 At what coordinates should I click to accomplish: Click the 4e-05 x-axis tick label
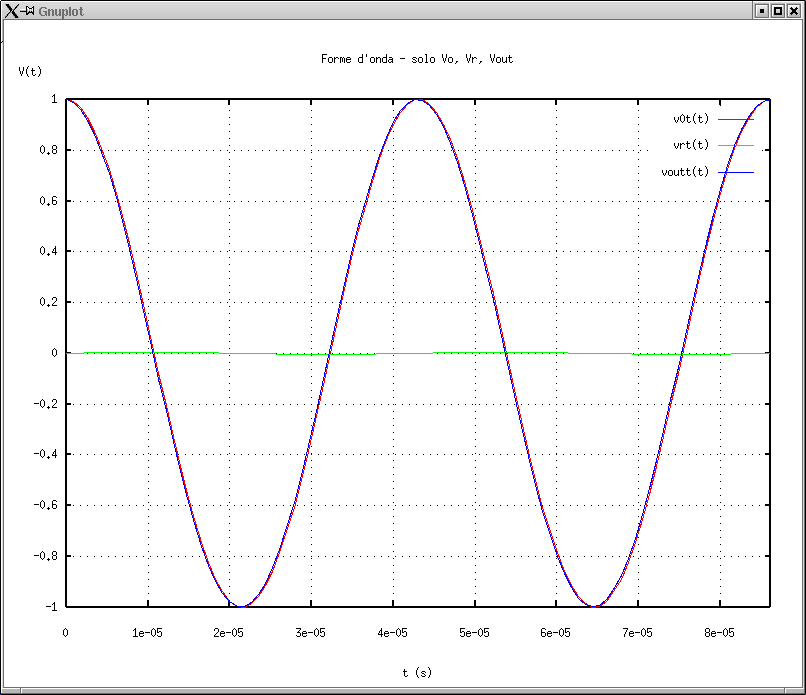pyautogui.click(x=392, y=632)
